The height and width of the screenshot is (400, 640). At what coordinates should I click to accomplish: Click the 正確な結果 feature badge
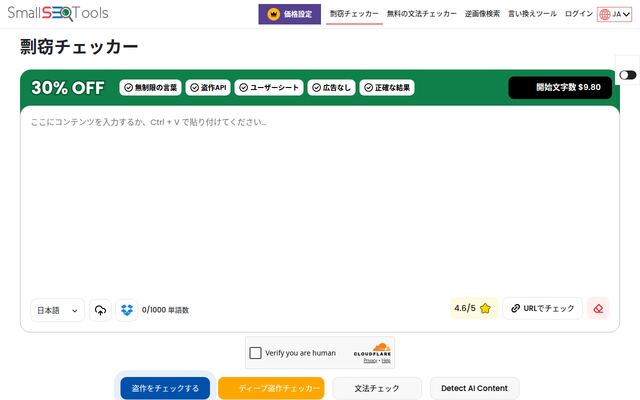tap(387, 88)
